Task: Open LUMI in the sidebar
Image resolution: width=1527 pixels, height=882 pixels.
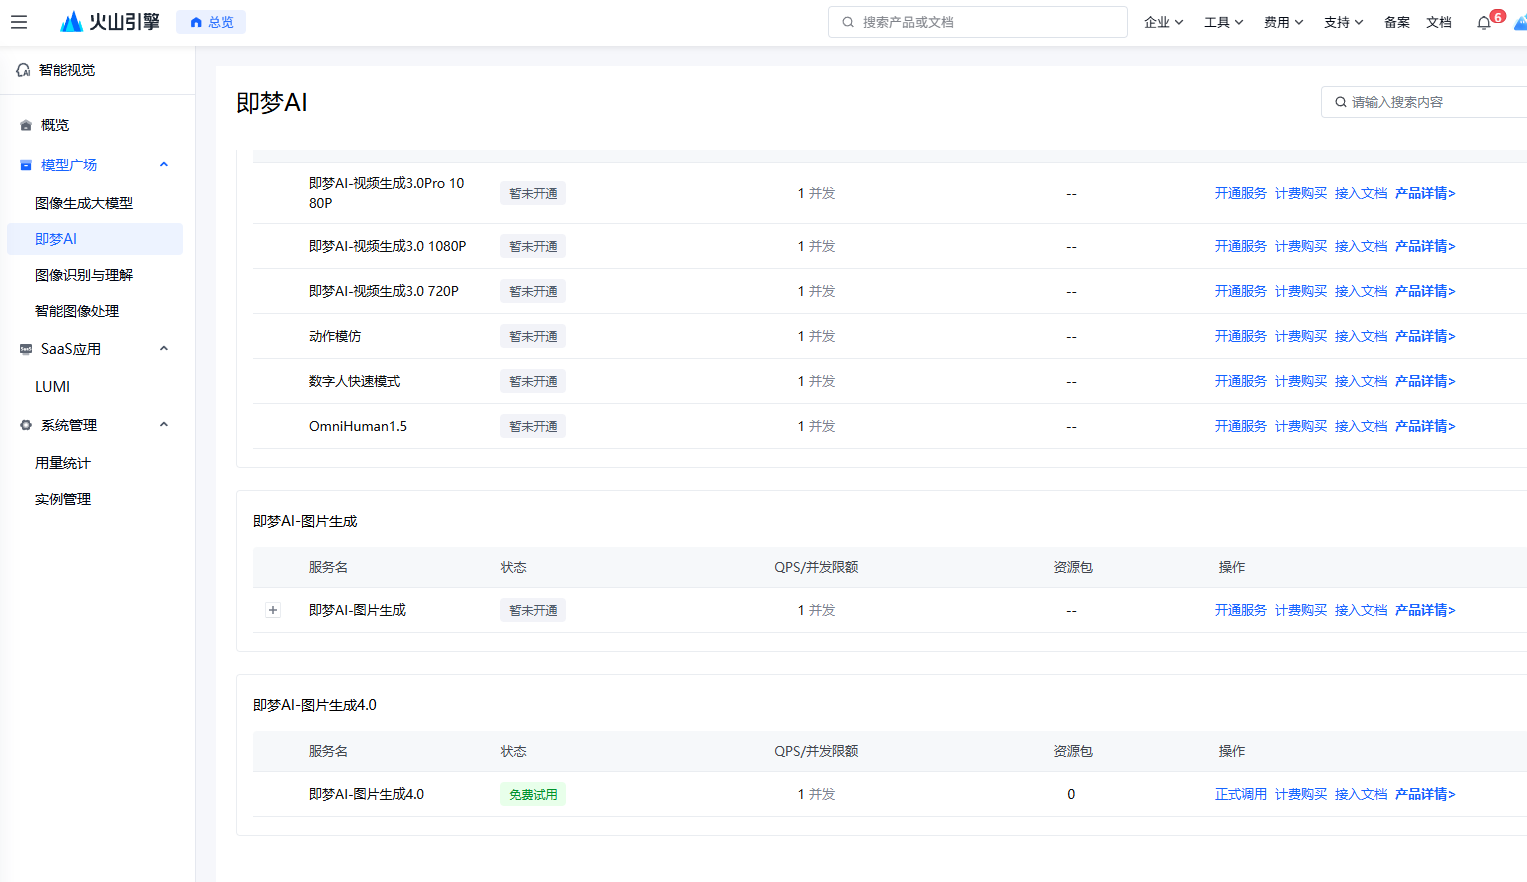Action: coord(53,387)
